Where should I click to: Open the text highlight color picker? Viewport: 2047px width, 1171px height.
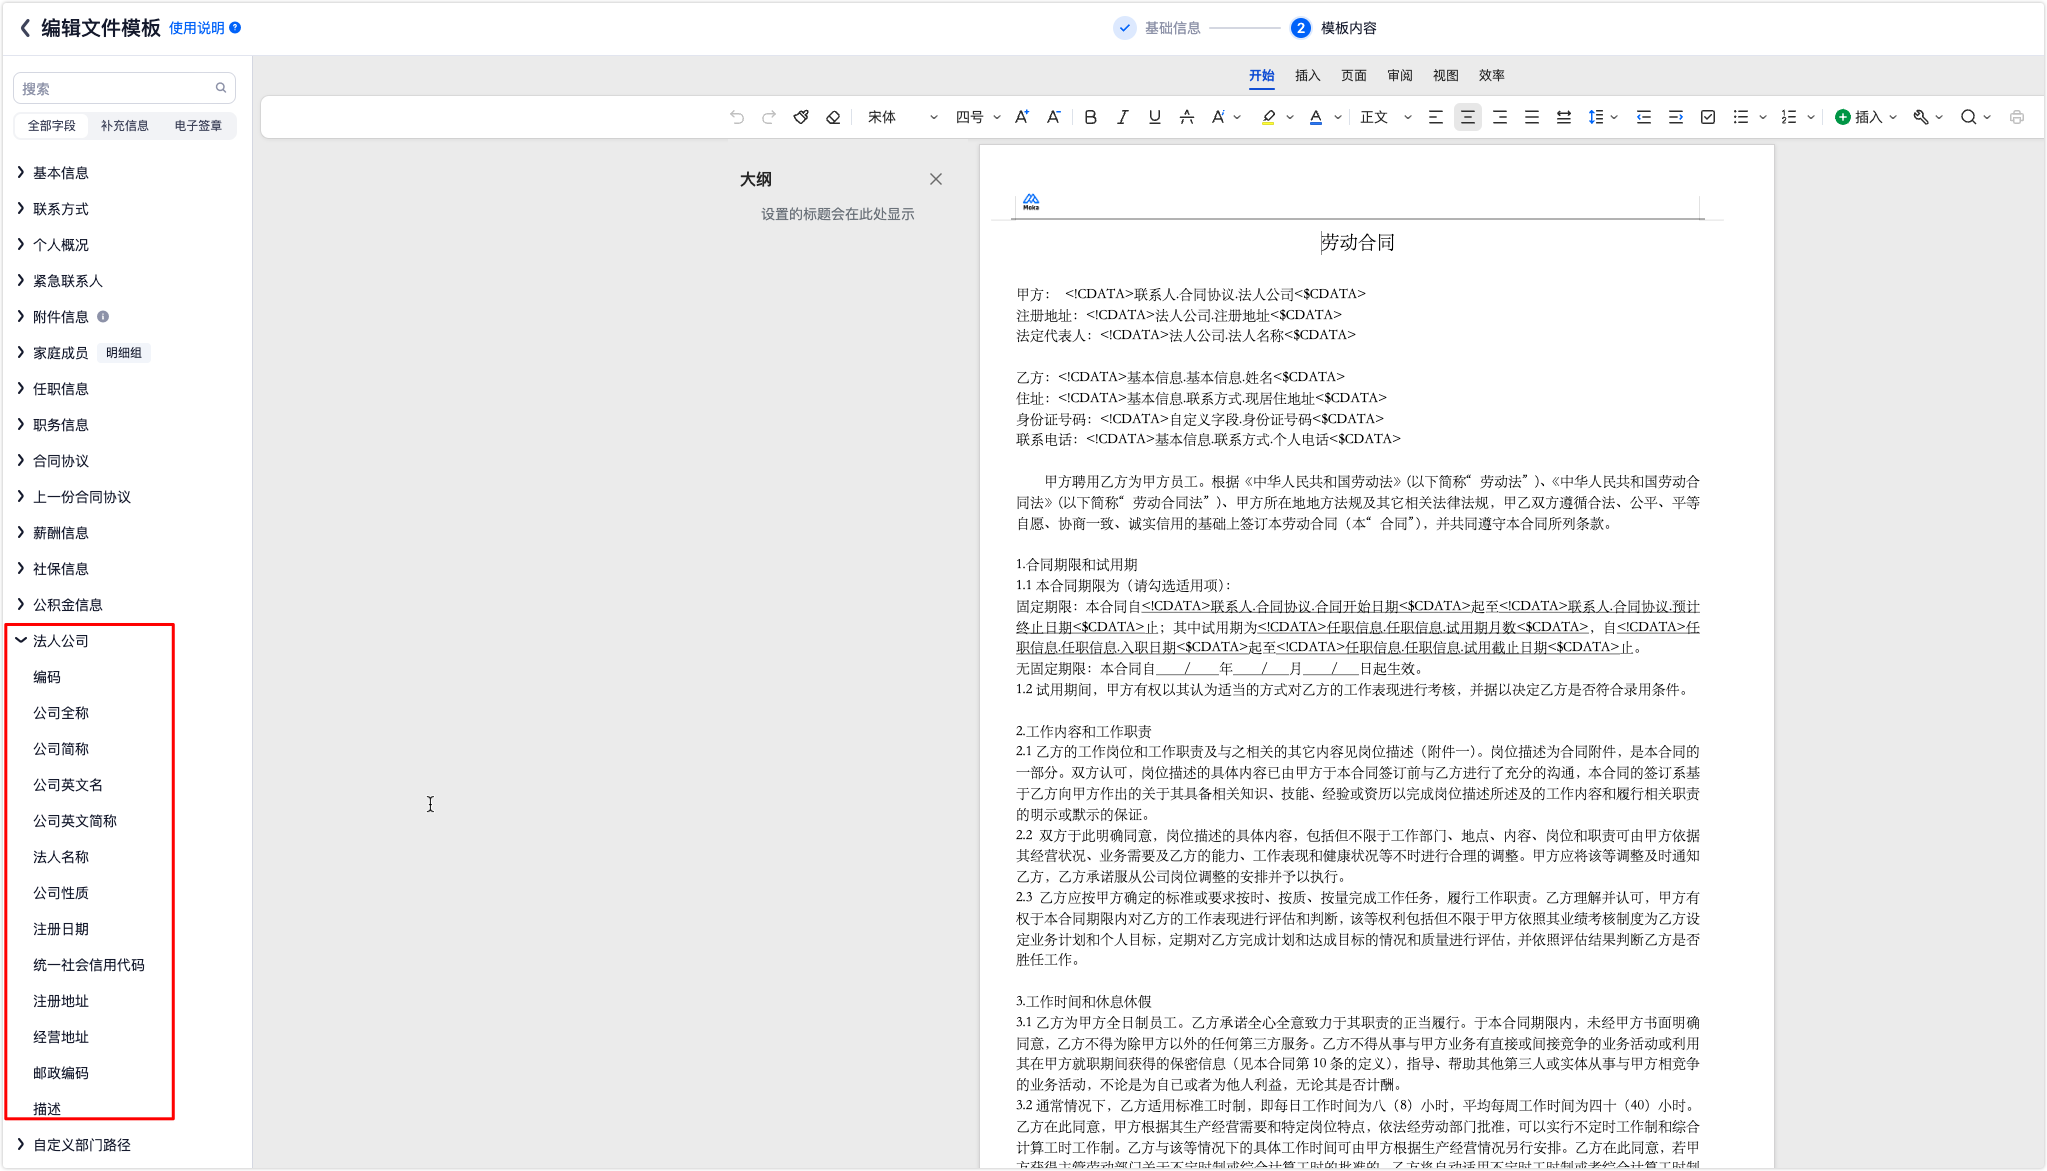pos(1289,117)
